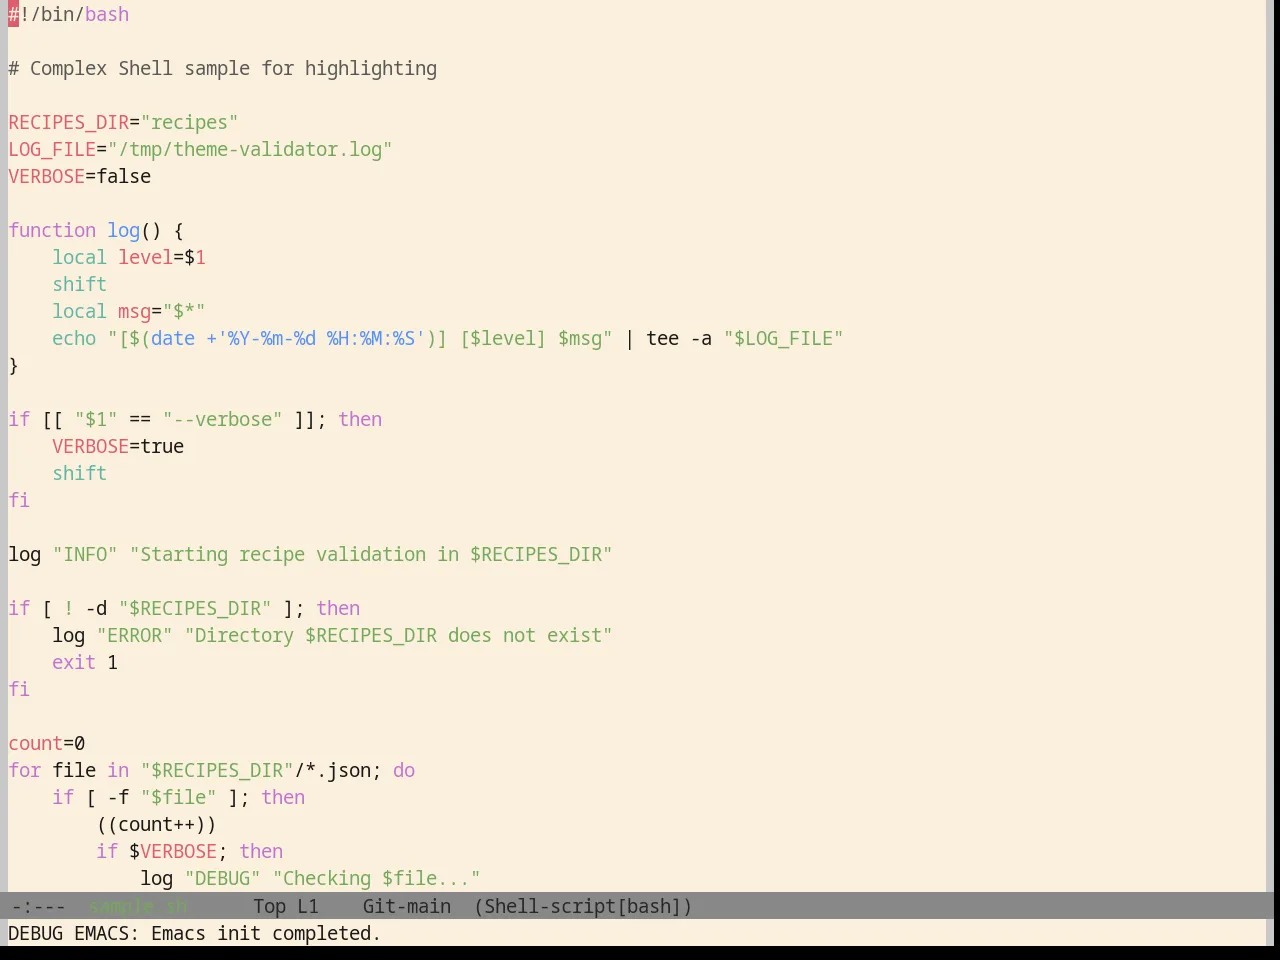The image size is (1280, 960).
Task: Click the 'exit 1' line
Action: tap(85, 663)
